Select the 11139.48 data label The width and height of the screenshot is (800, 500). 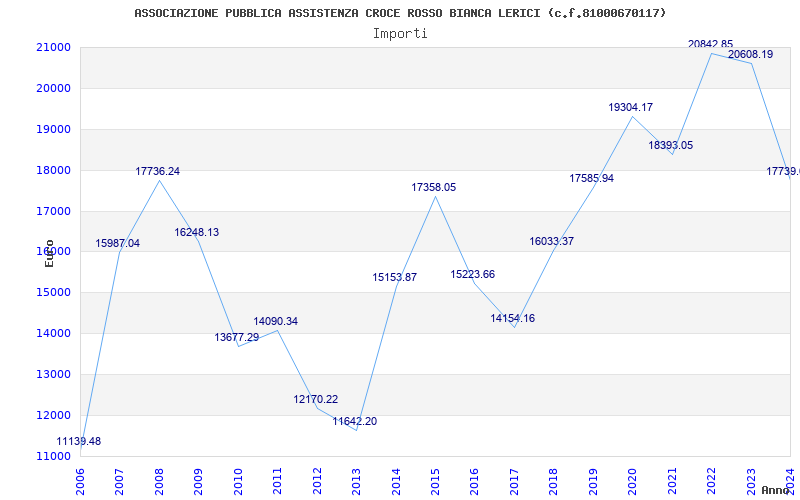coord(79,441)
